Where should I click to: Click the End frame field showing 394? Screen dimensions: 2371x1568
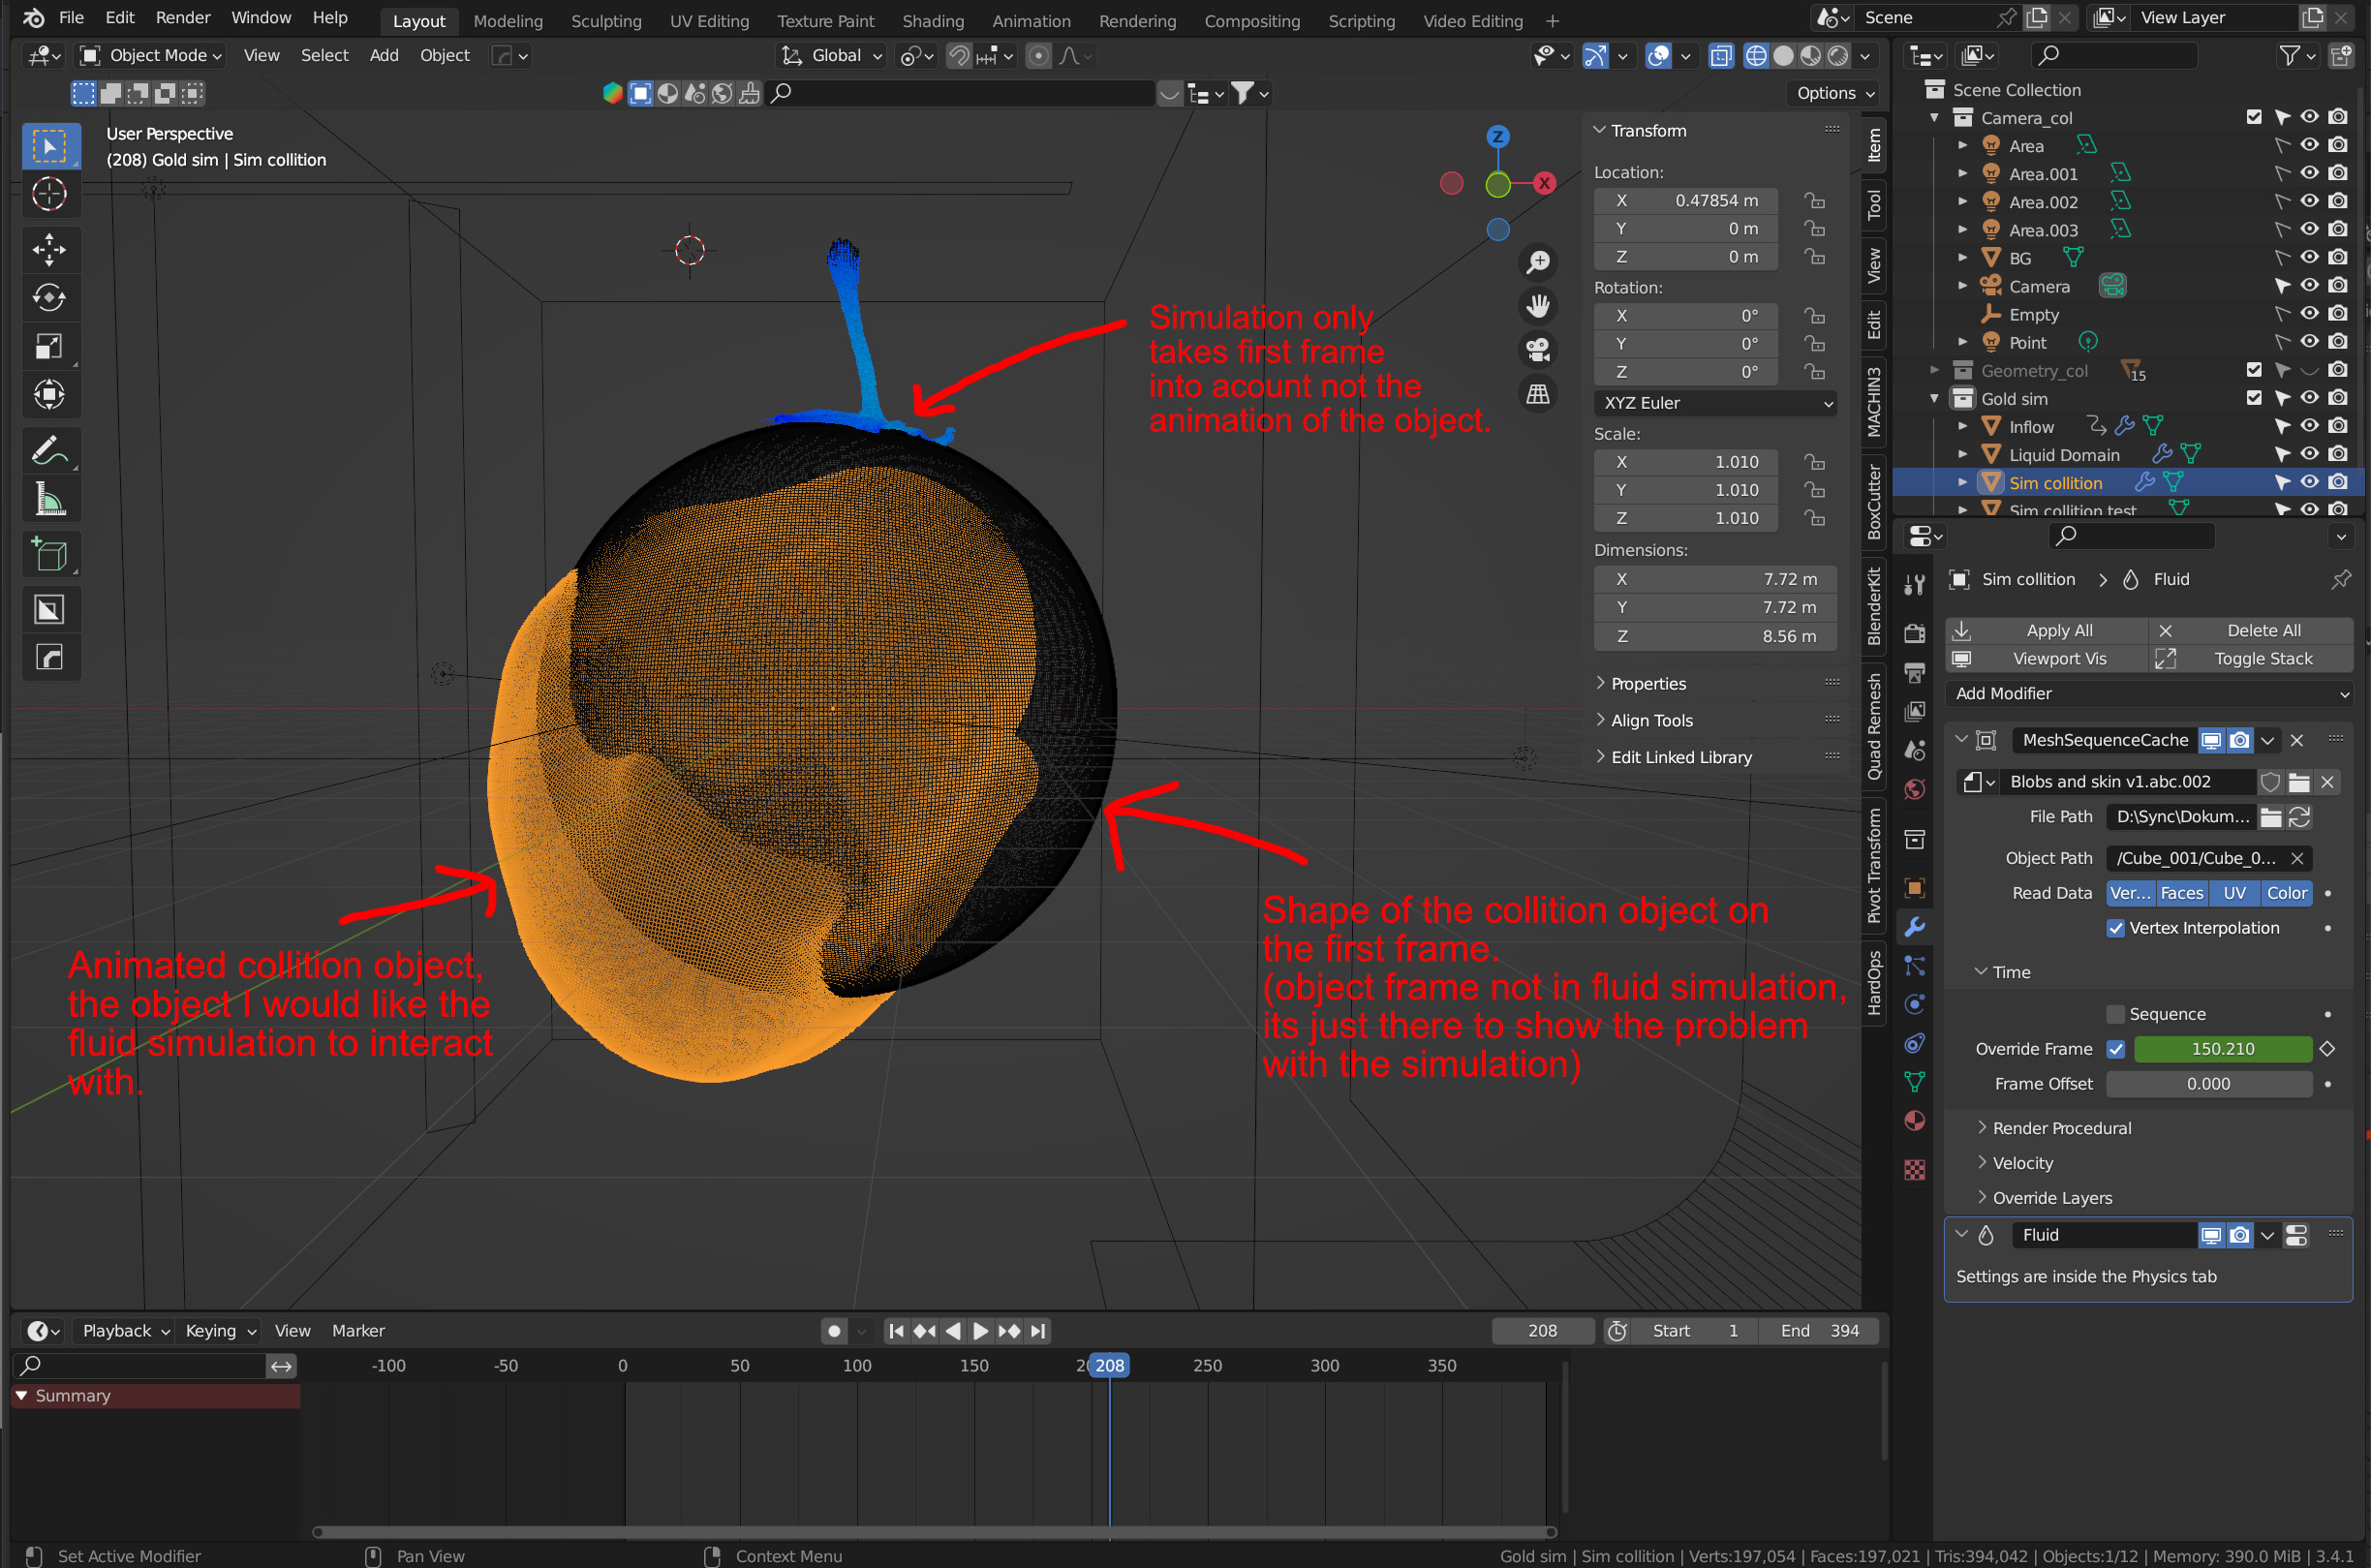coord(1819,1331)
